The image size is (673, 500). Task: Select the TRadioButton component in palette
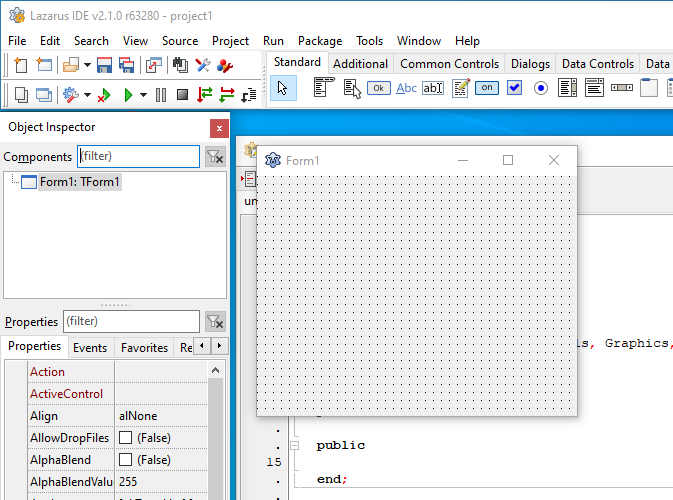541,88
